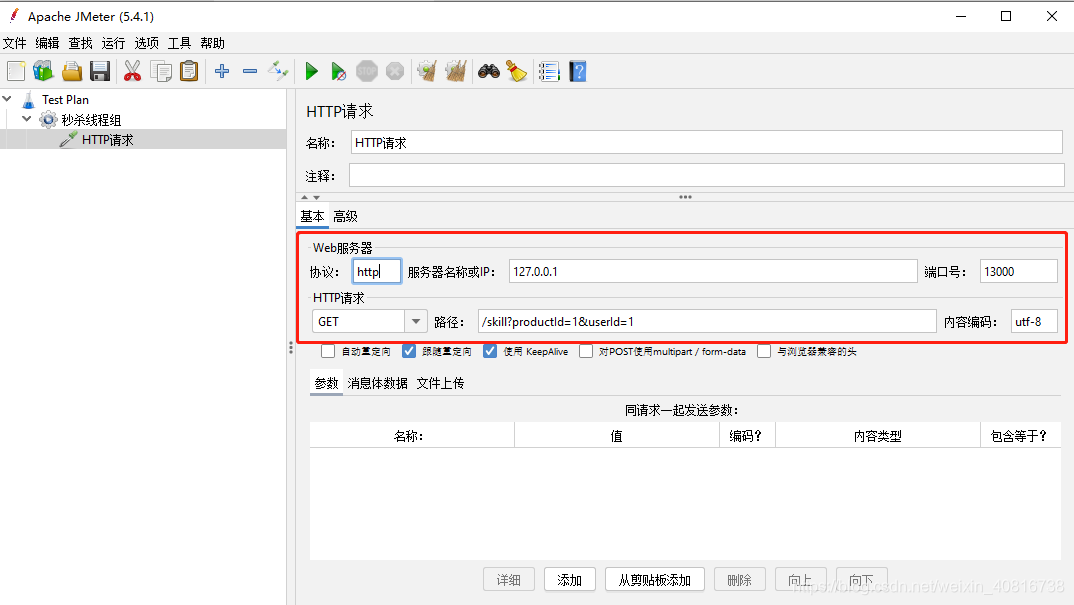Click the 内容编码 utf-8 field

1034,321
